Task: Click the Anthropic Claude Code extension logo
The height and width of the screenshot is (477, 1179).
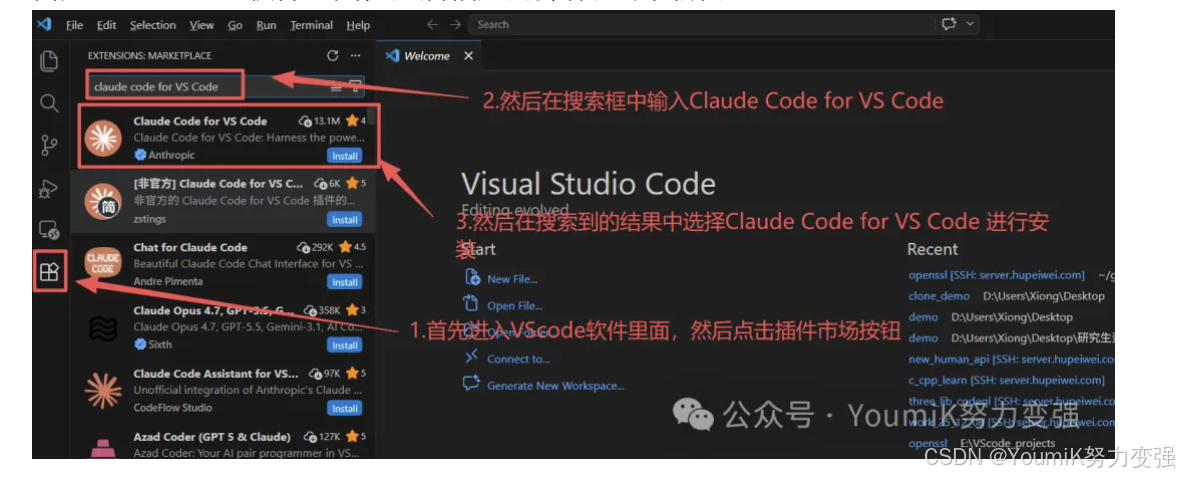Action: [x=103, y=138]
